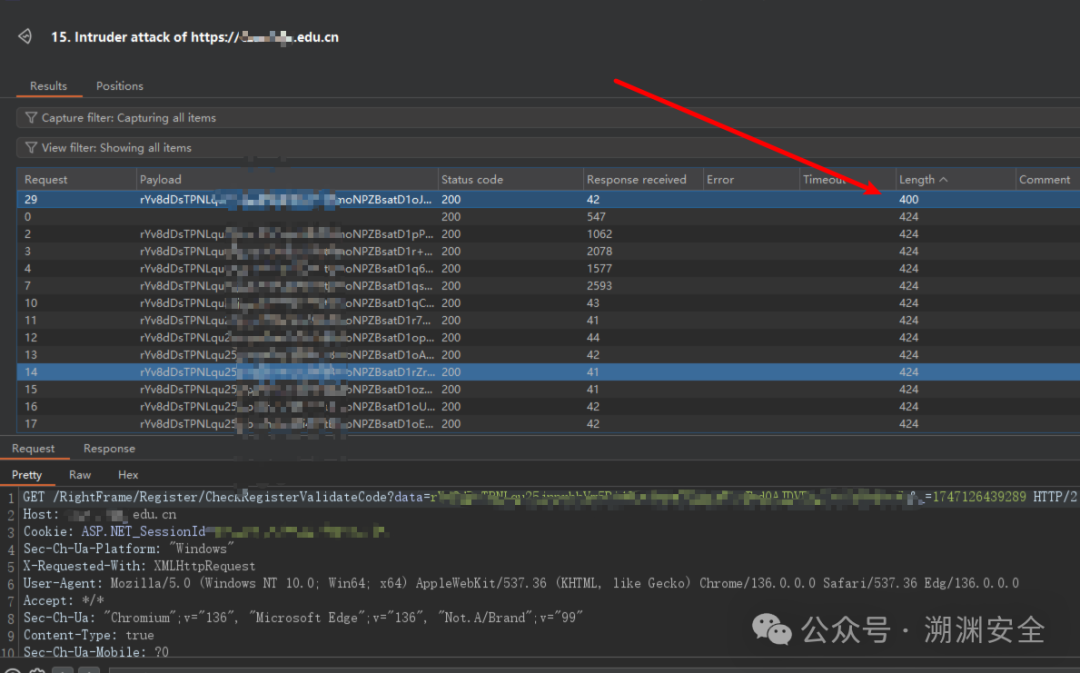
Task: Open the Capture filter funnel icon
Action: coord(31,118)
